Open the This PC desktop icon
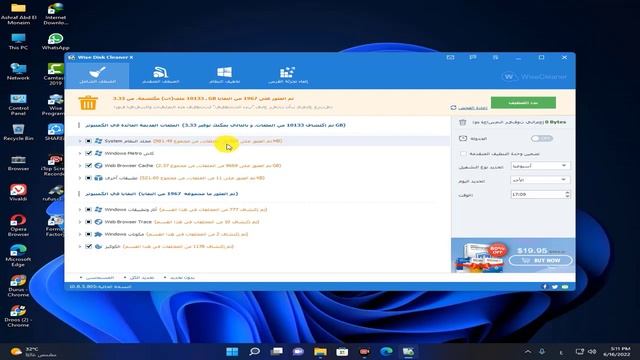The width and height of the screenshot is (640, 360). [18, 42]
